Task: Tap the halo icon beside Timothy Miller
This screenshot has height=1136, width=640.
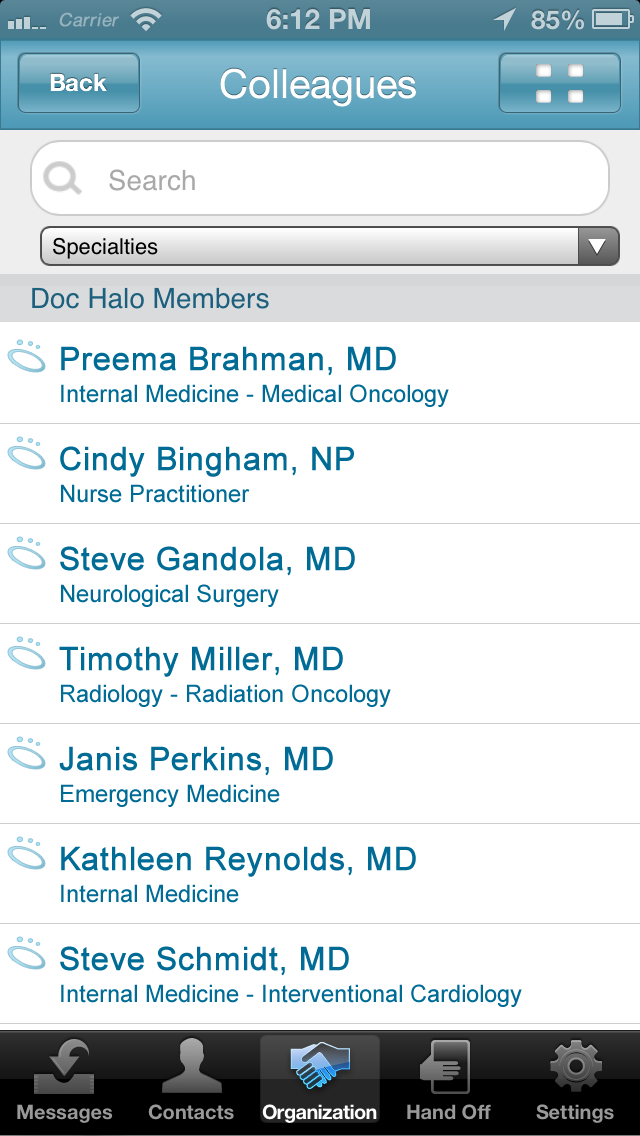Action: click(27, 656)
